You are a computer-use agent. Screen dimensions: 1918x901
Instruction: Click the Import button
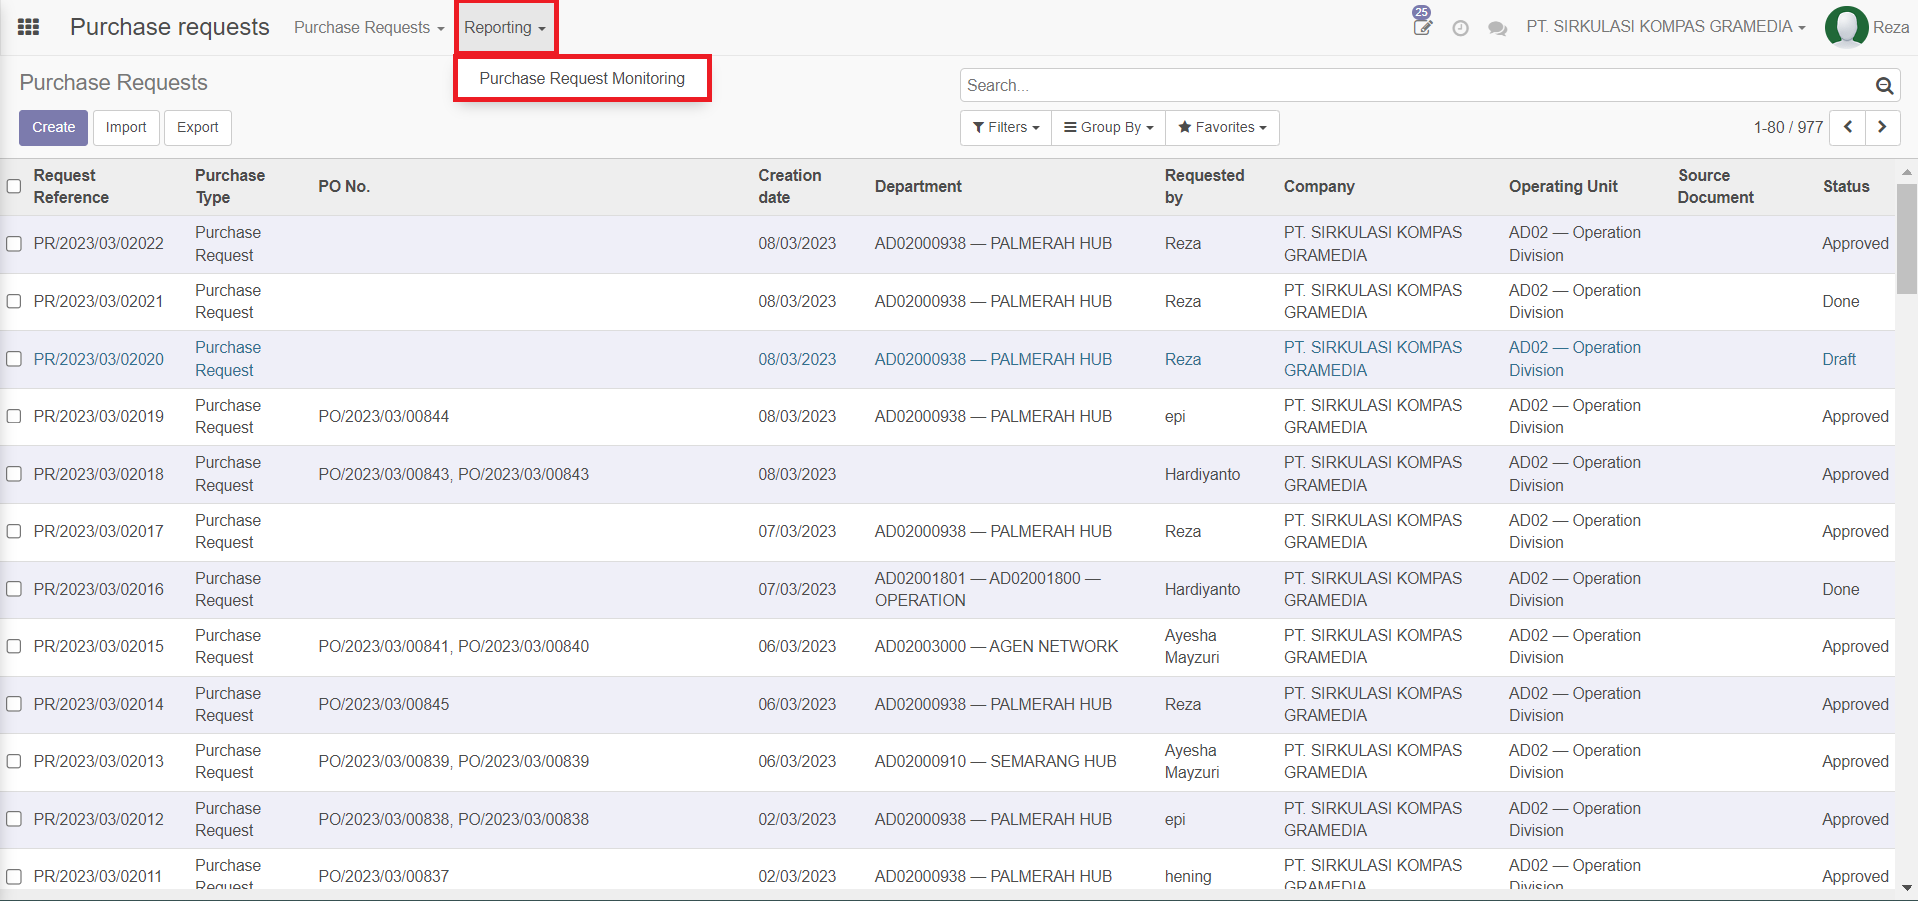click(126, 127)
